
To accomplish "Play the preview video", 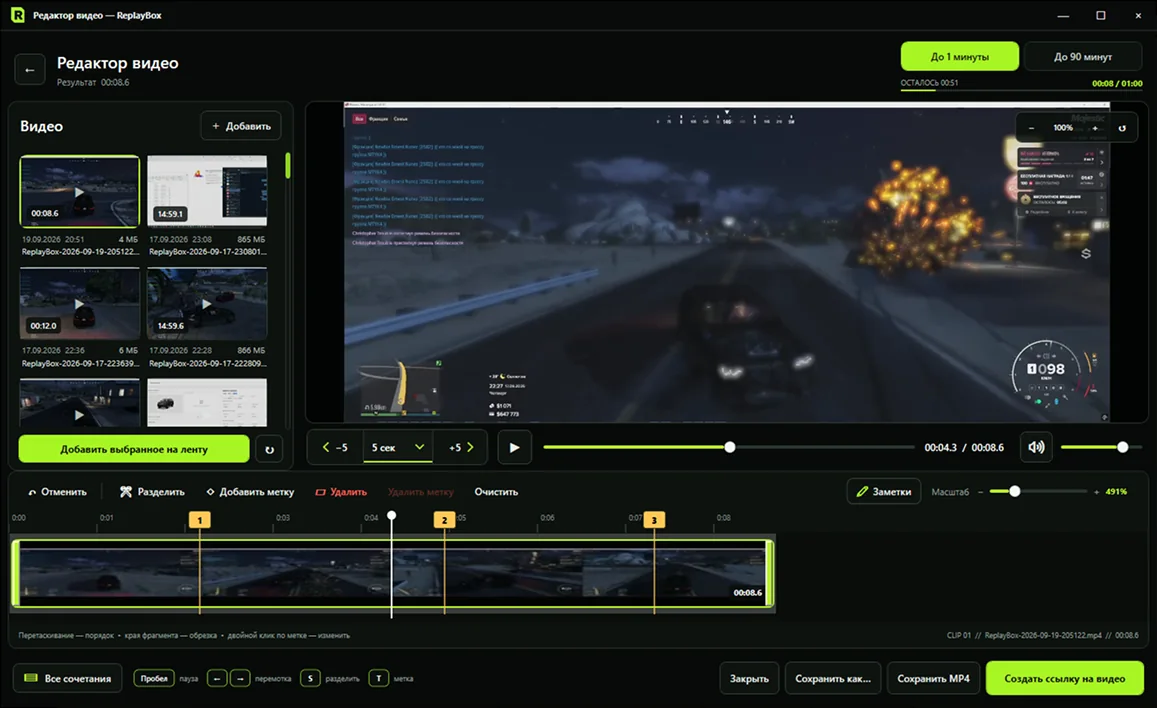I will click(x=514, y=447).
